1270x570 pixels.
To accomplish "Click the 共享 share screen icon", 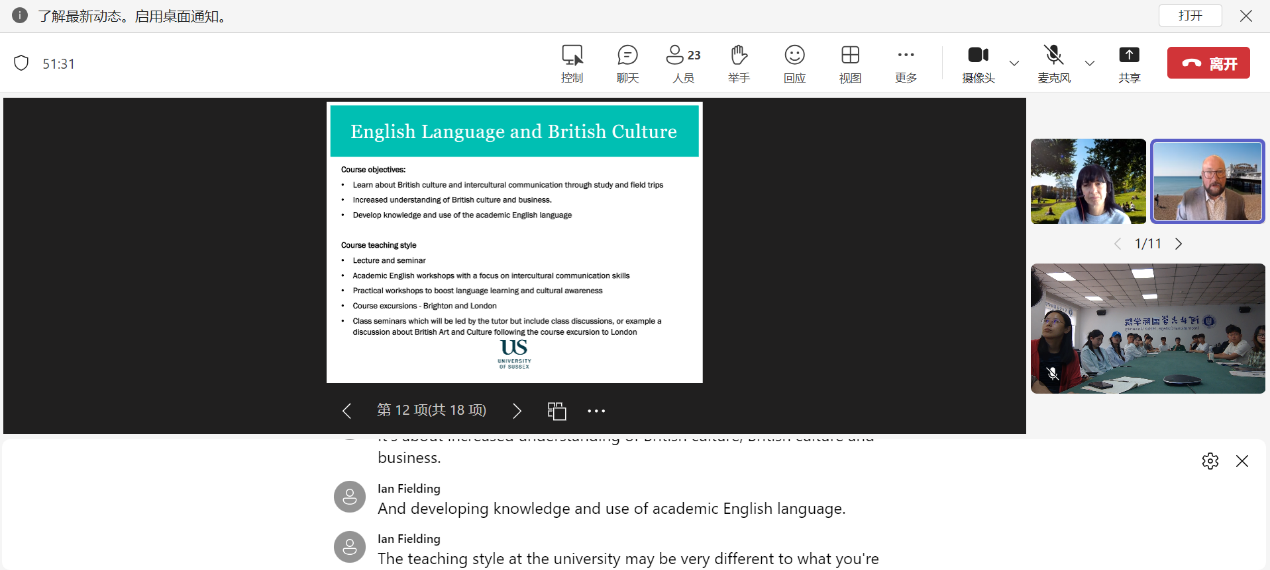I will (1129, 63).
